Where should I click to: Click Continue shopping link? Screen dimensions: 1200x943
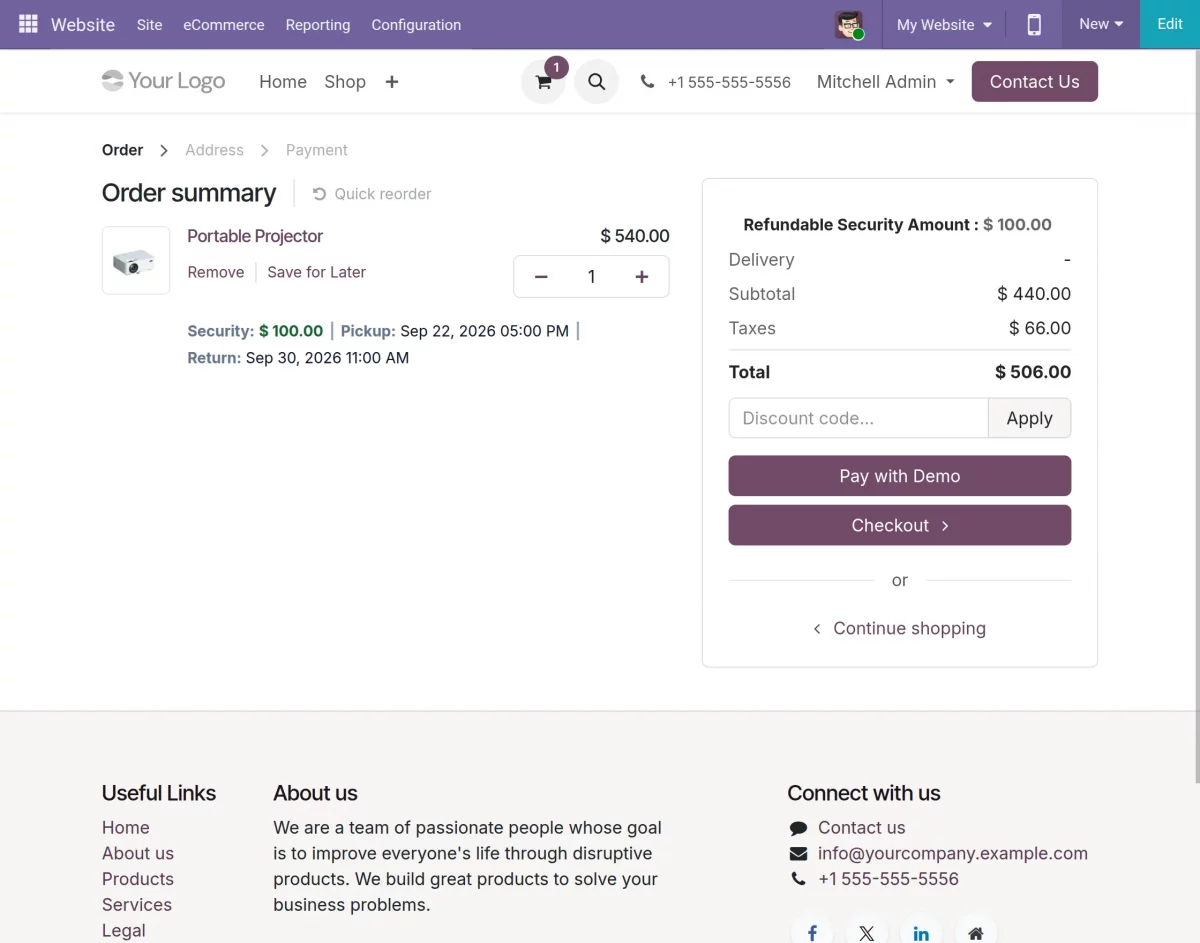pos(900,628)
